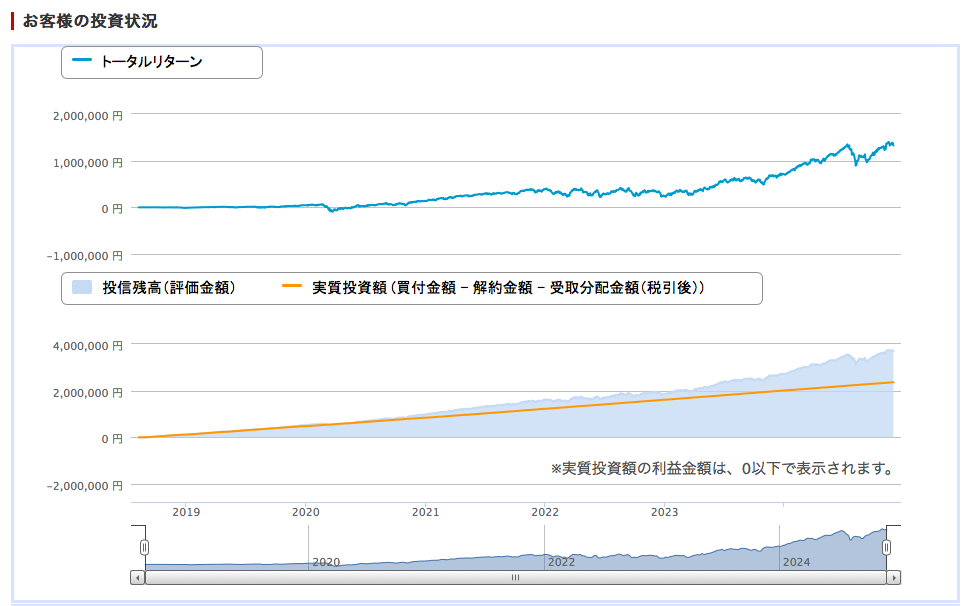Click the 2022 label in the navigator
Viewport: 968px width, 606px height.
(561, 562)
